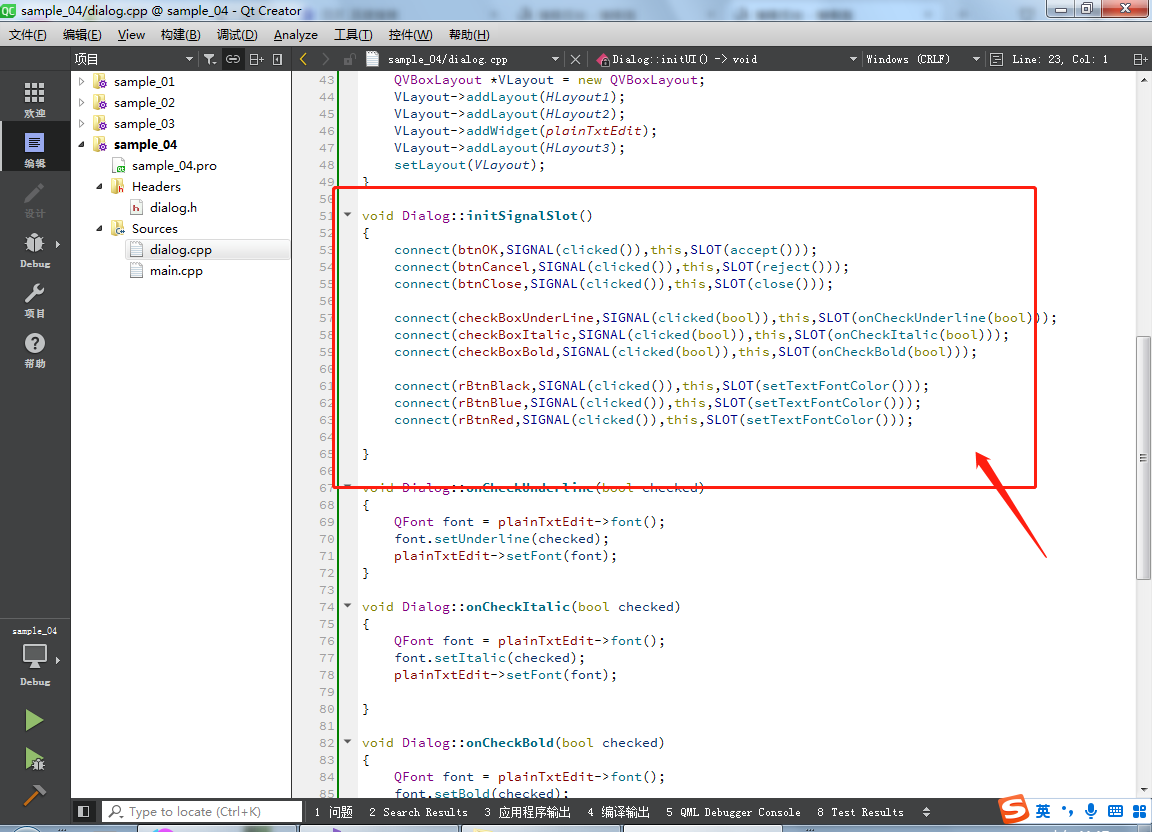Screen dimensions: 1152x832
Task: Click the microphone icon in IME bar
Action: point(1091,811)
